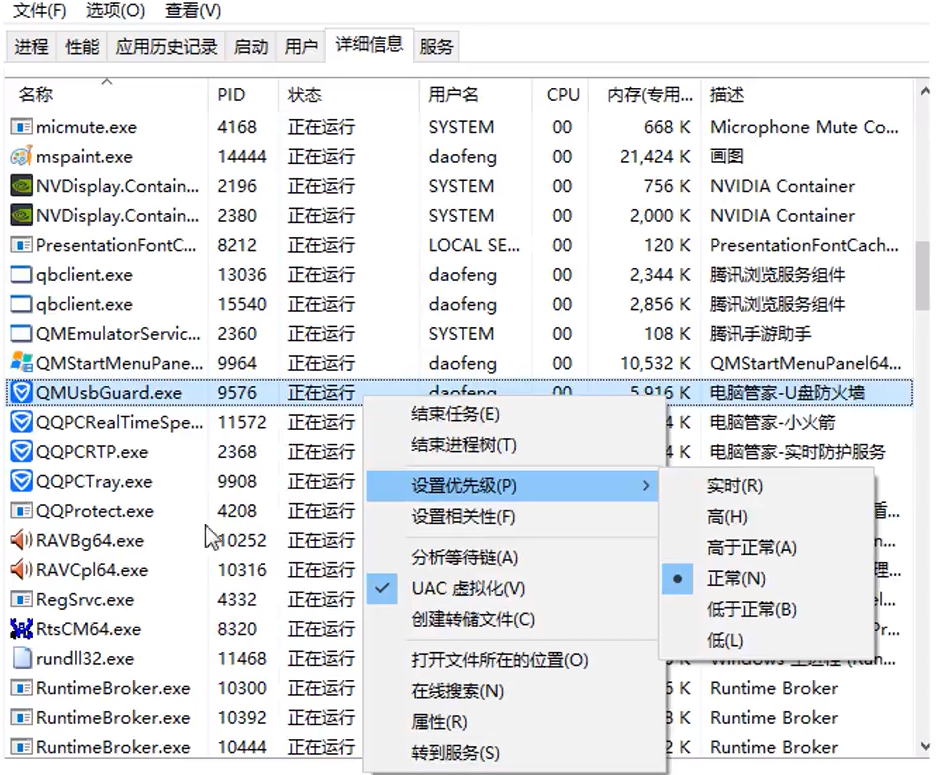Click RuntimeBroker.exe icon for PID 10444
Viewport: 942px width, 775px height.
click(x=22, y=747)
